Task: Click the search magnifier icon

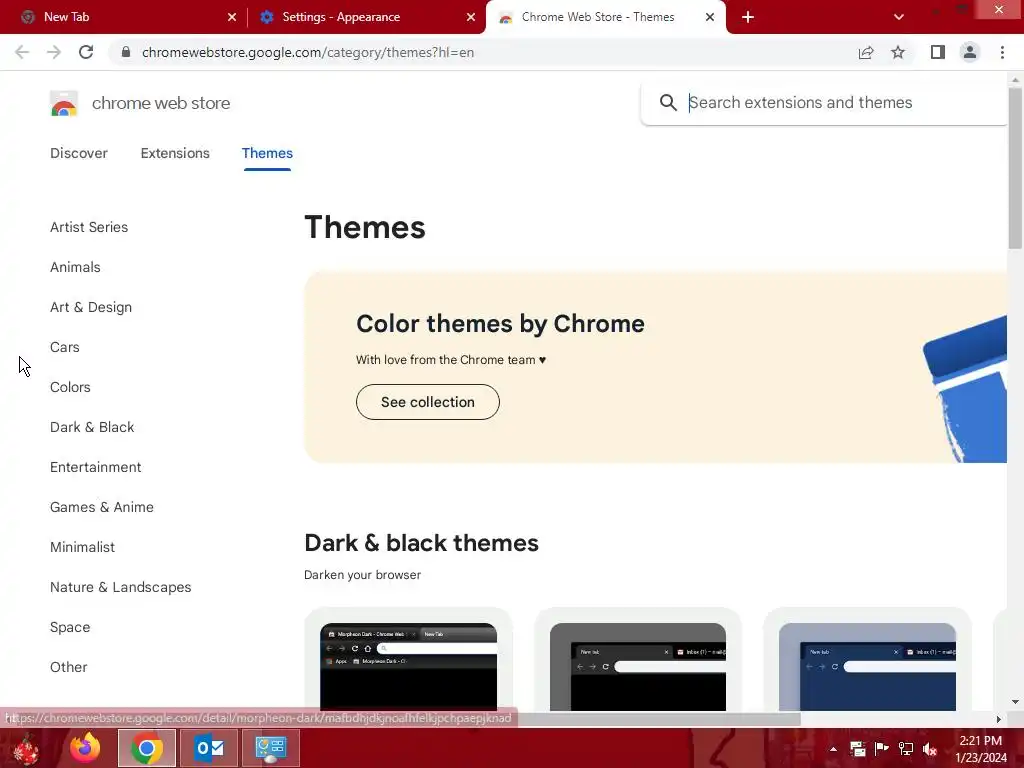Action: pyautogui.click(x=668, y=103)
